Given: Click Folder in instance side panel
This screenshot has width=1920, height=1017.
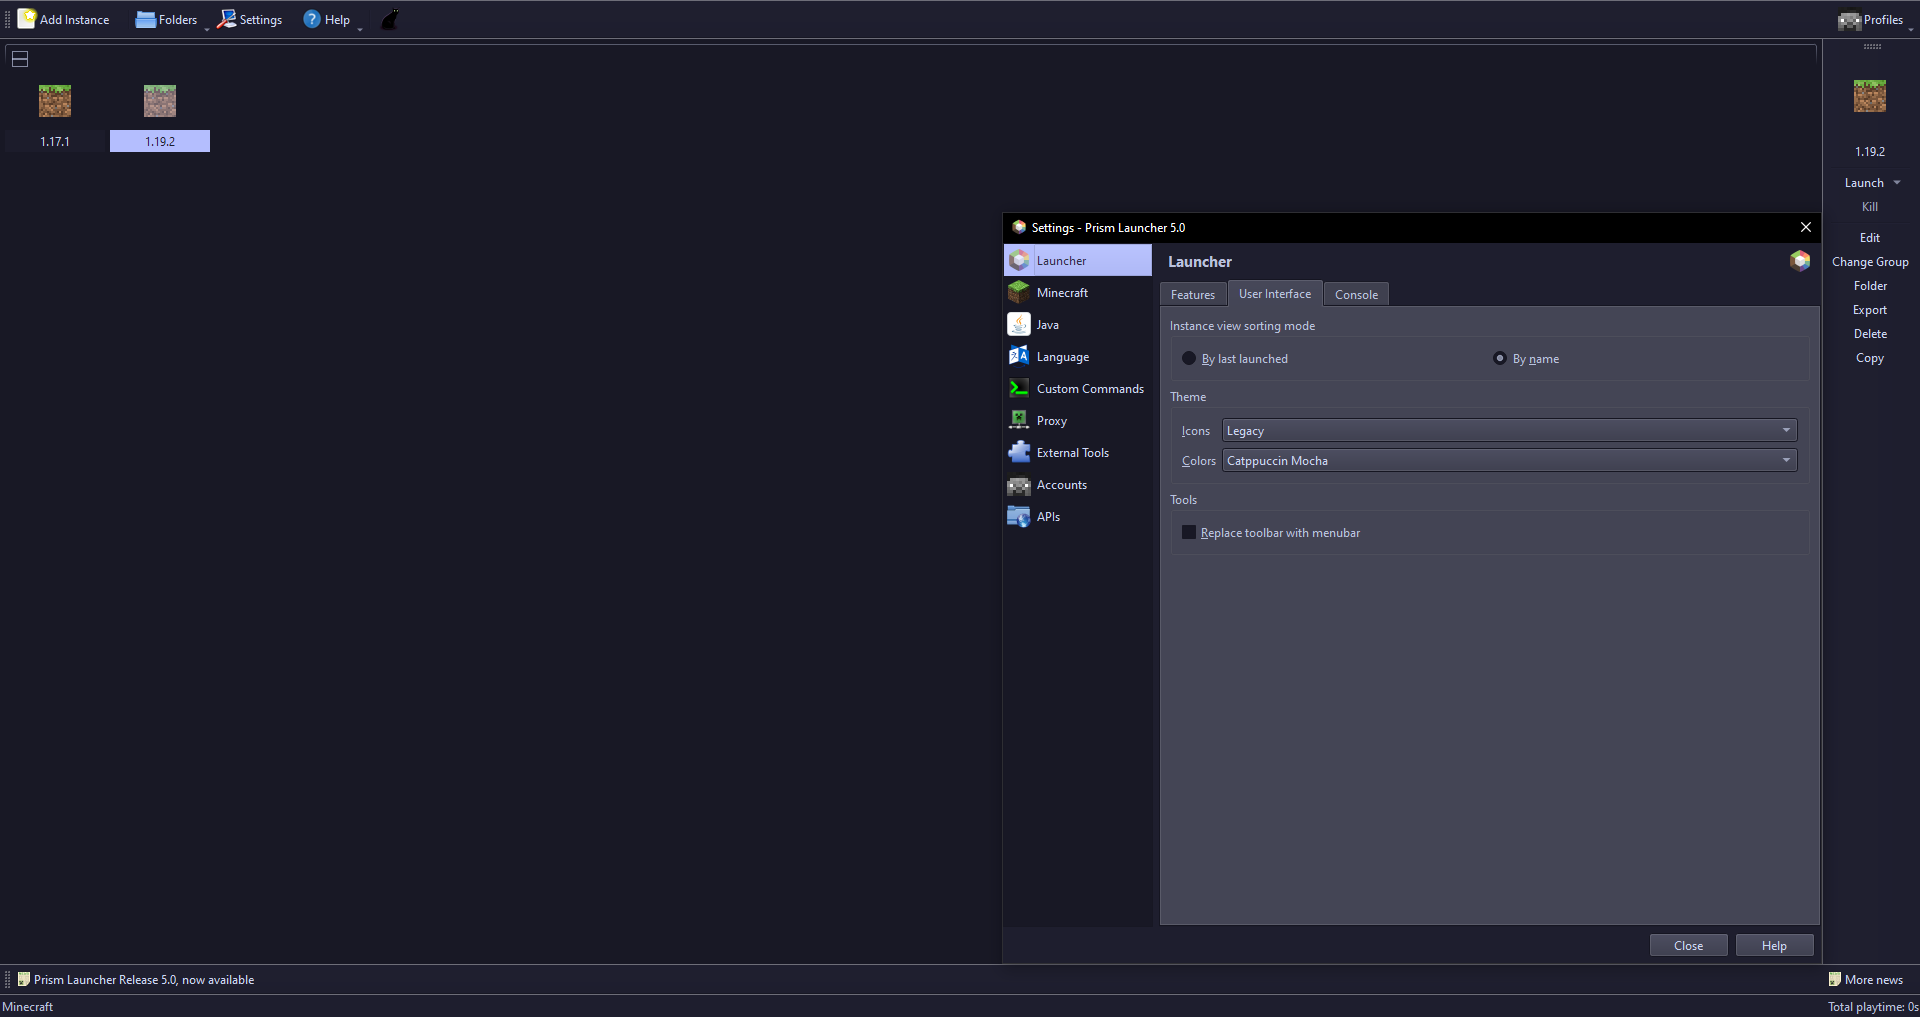Looking at the screenshot, I should 1870,285.
